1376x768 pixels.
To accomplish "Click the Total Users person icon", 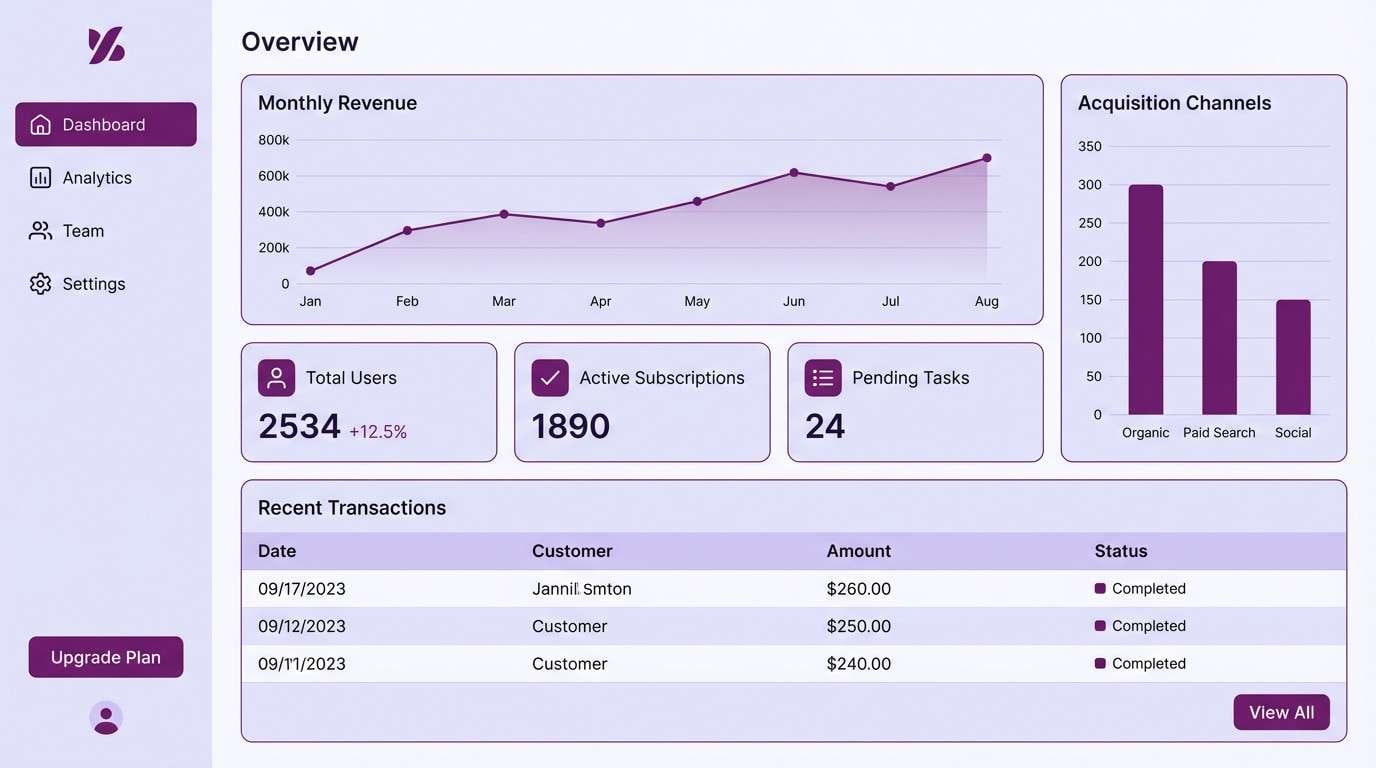I will coord(275,377).
